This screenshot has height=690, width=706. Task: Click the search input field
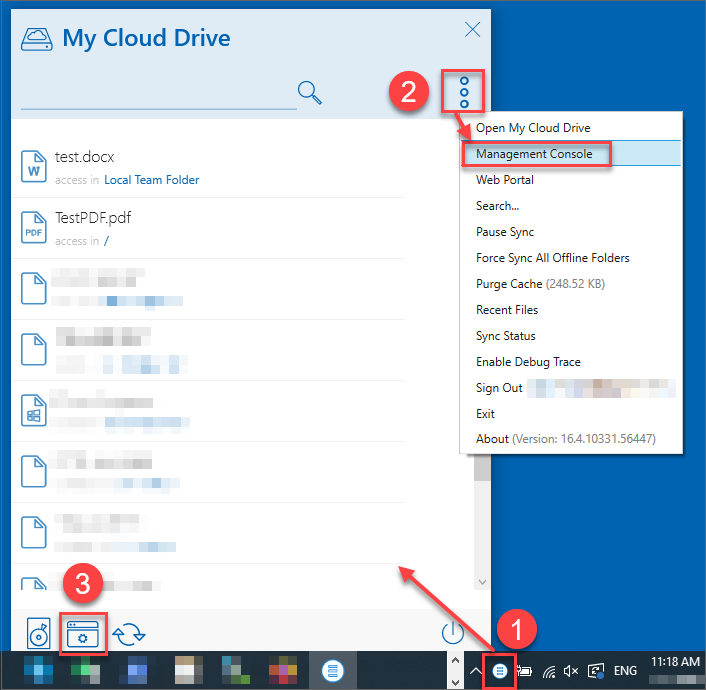pyautogui.click(x=158, y=95)
